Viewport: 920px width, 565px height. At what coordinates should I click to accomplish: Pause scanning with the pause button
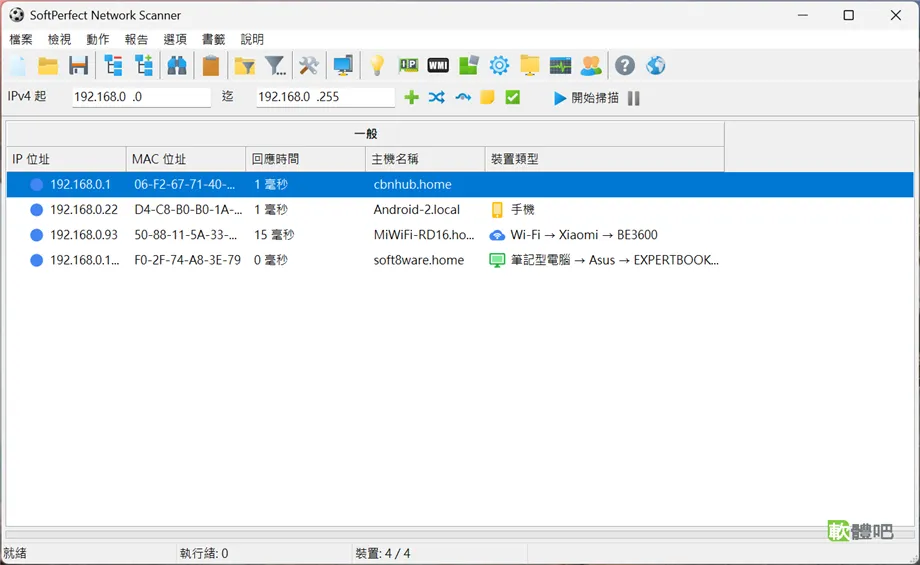coord(633,98)
